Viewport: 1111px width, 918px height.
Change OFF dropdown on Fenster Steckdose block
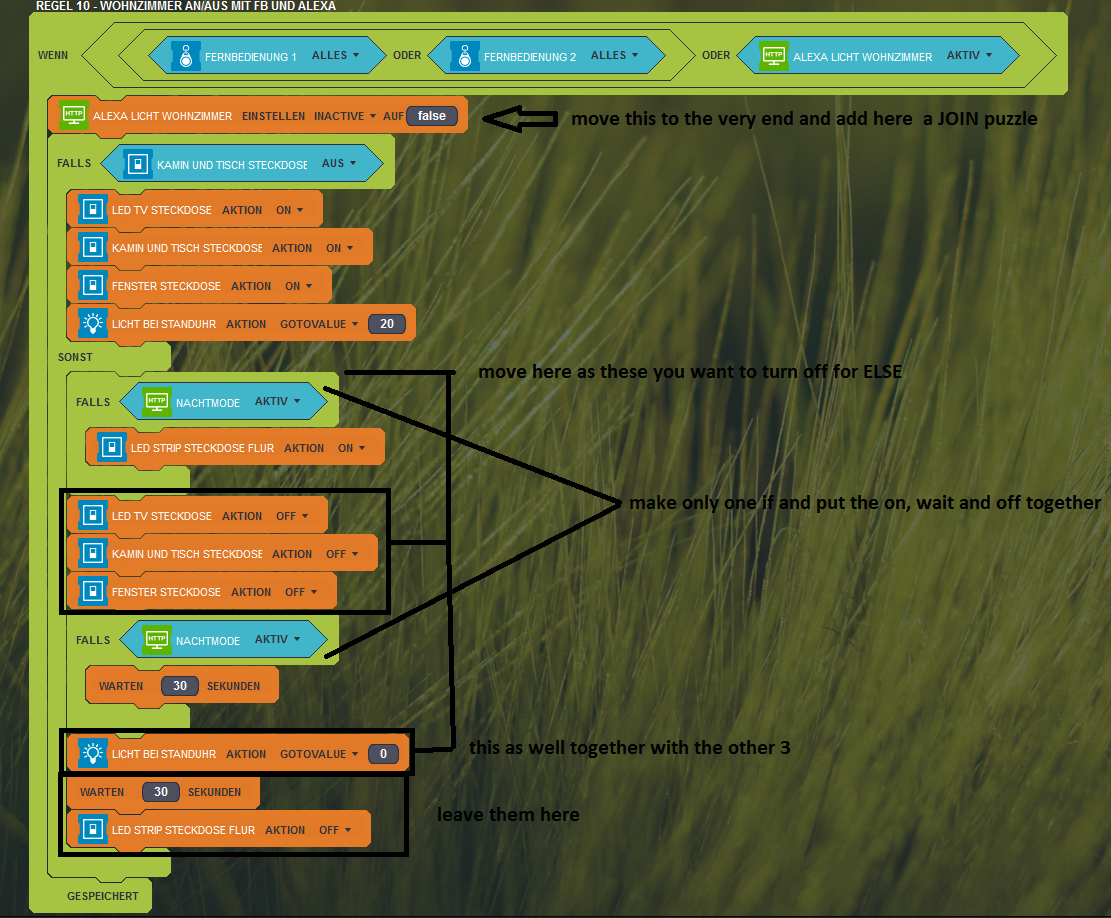tap(300, 592)
